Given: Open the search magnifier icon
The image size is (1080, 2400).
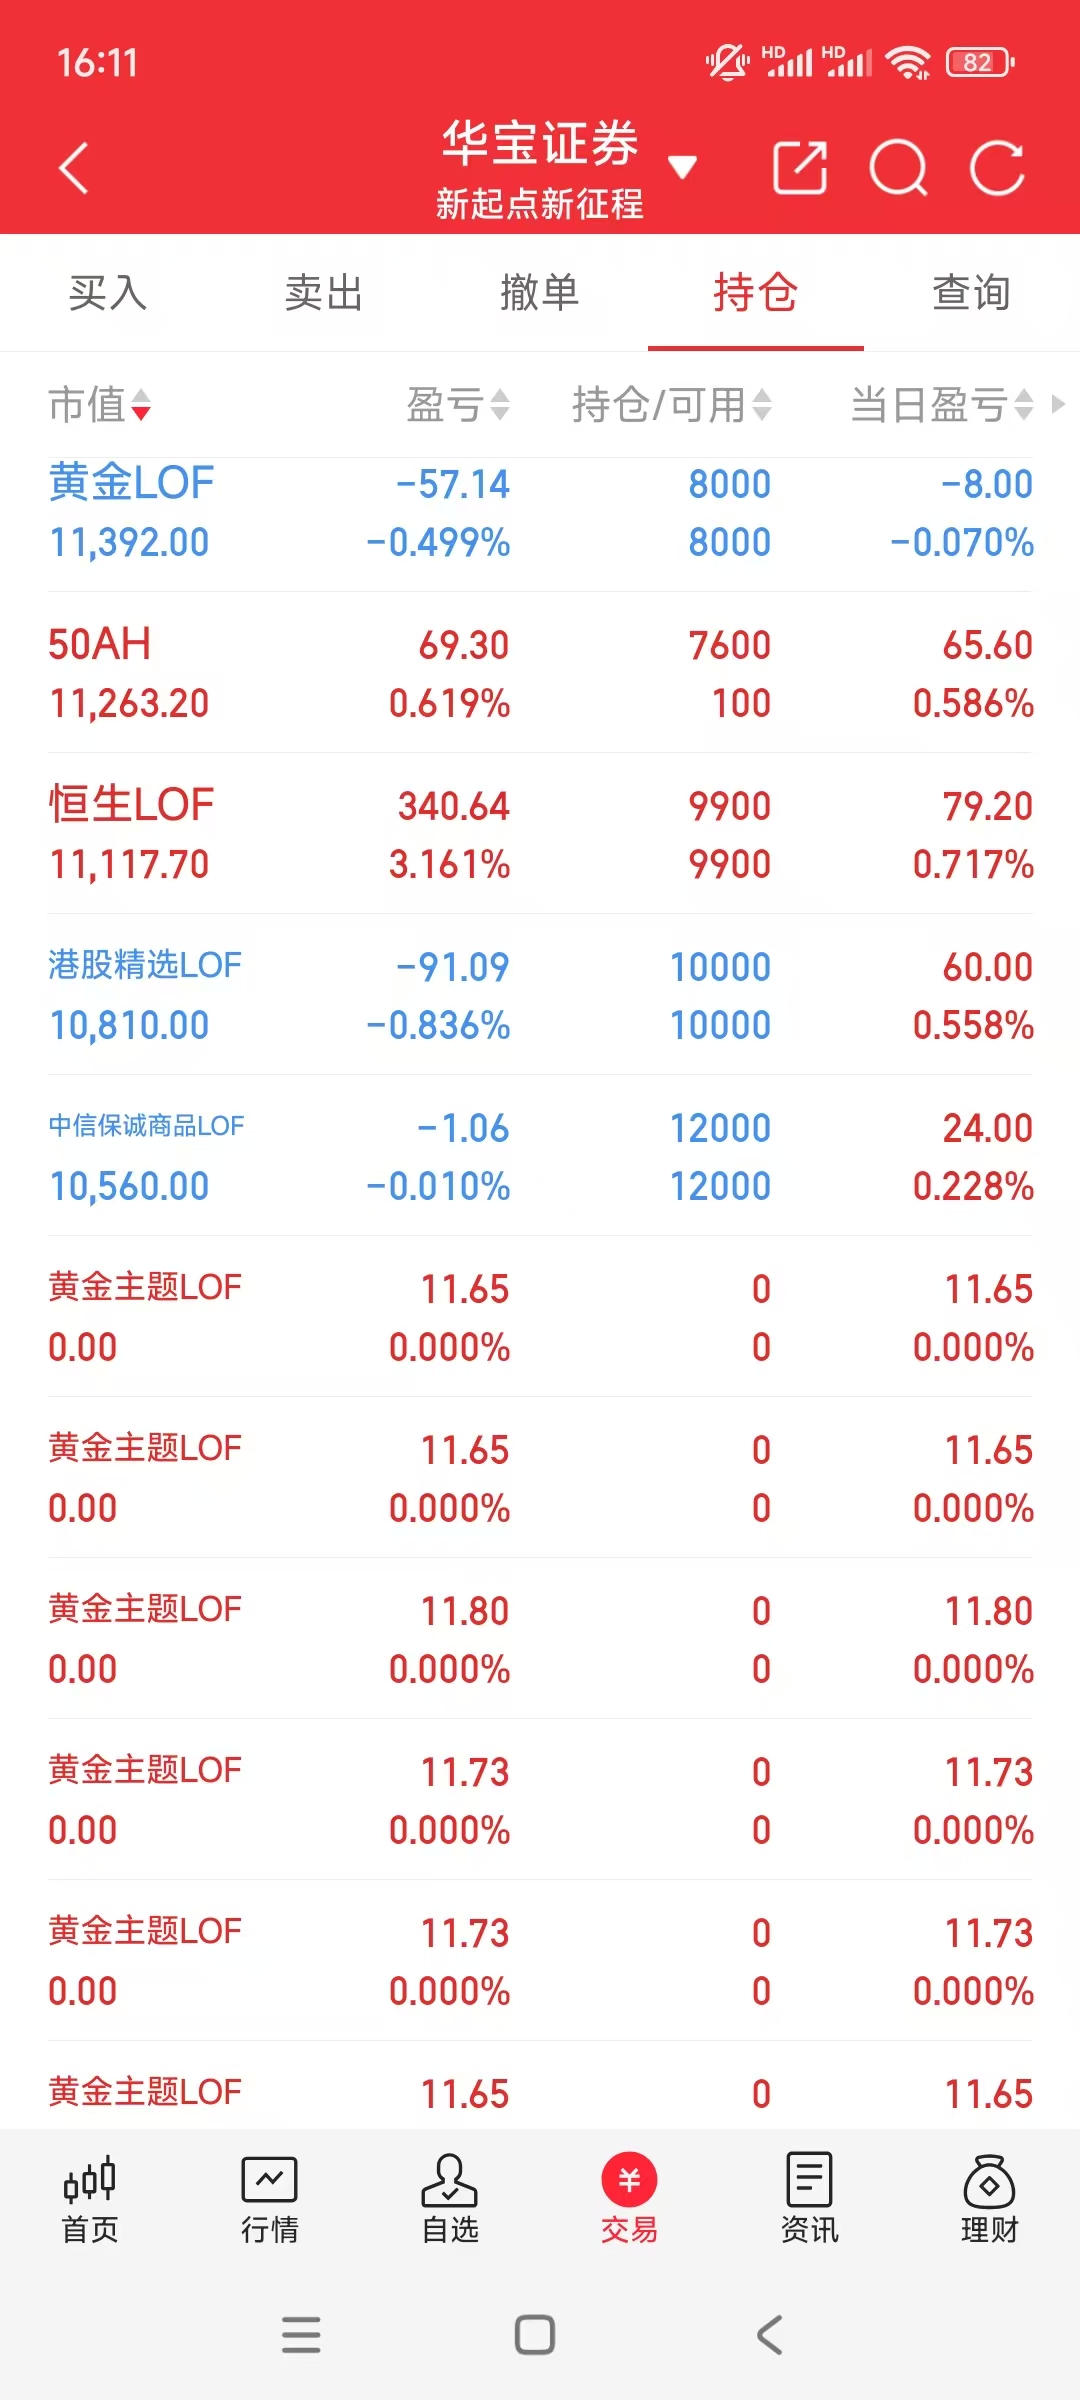Looking at the screenshot, I should (898, 168).
